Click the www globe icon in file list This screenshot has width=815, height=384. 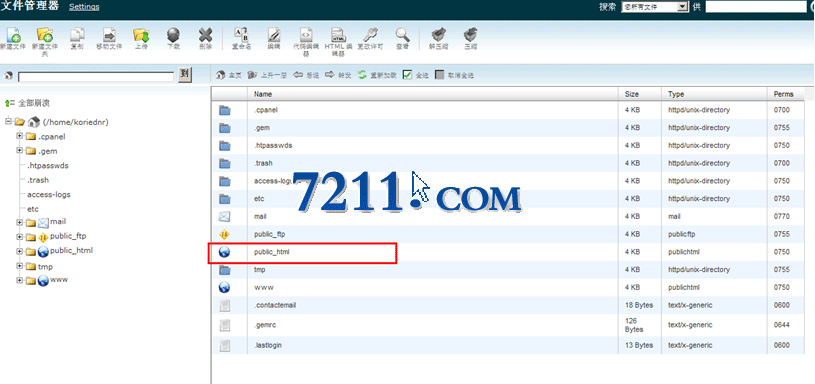point(225,287)
